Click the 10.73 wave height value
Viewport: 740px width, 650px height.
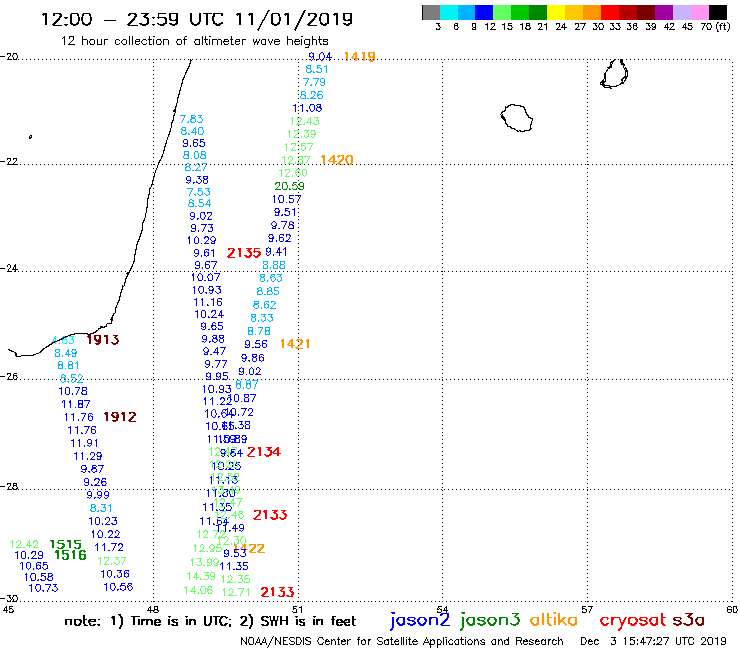tap(43, 588)
